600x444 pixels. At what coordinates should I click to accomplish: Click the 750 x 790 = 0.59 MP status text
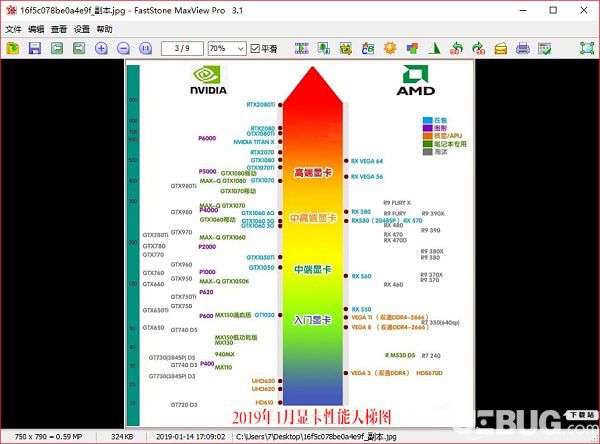48,437
